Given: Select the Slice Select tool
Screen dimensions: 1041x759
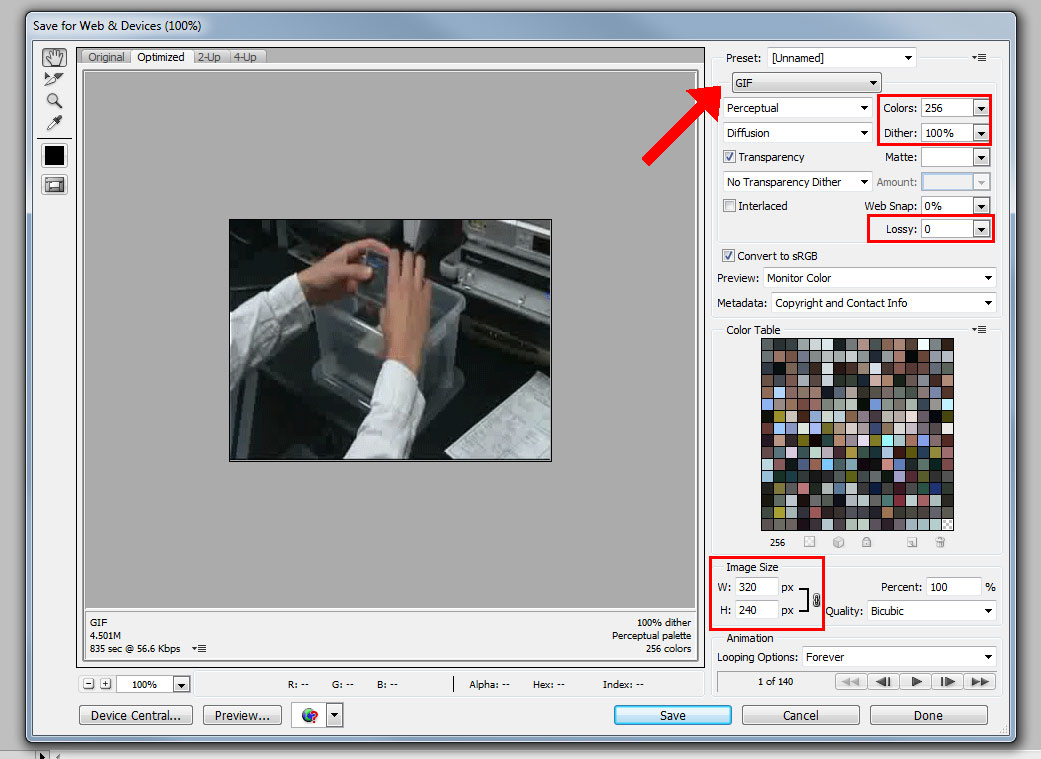Looking at the screenshot, I should click(x=53, y=78).
